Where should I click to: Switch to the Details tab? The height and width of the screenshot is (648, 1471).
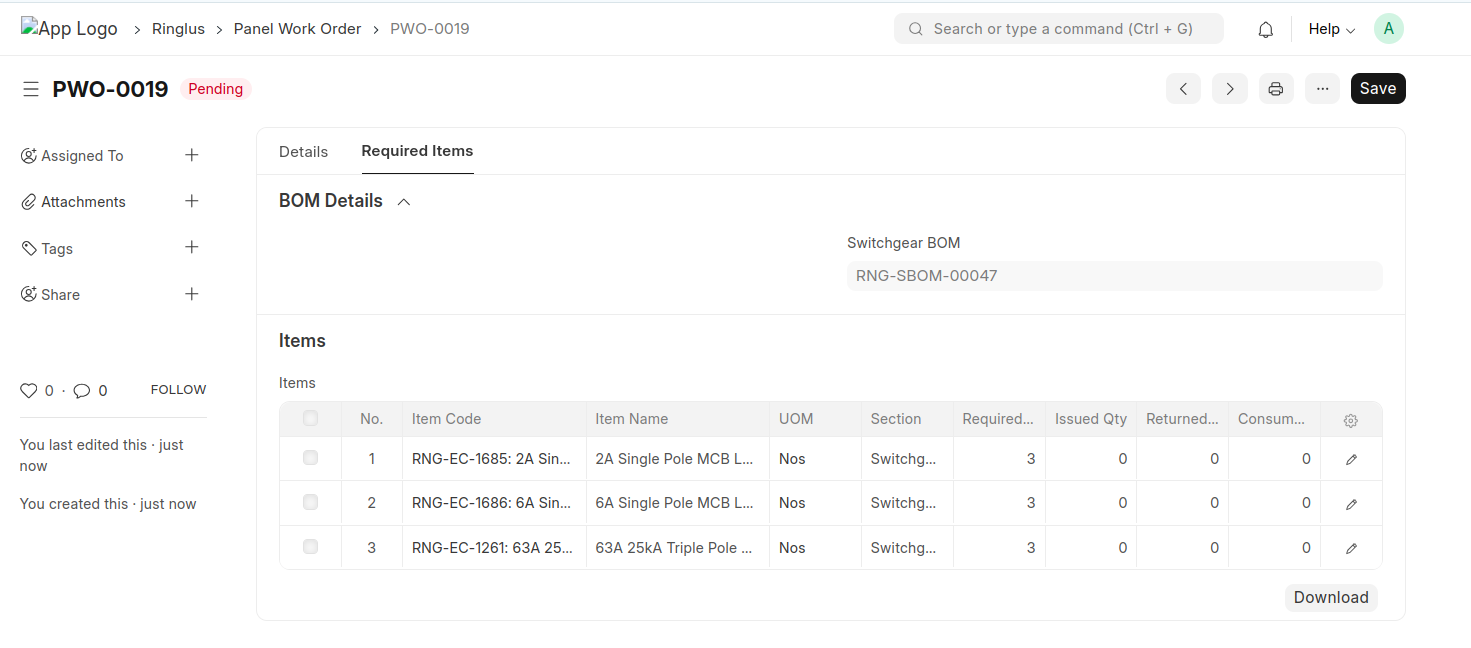tap(303, 152)
